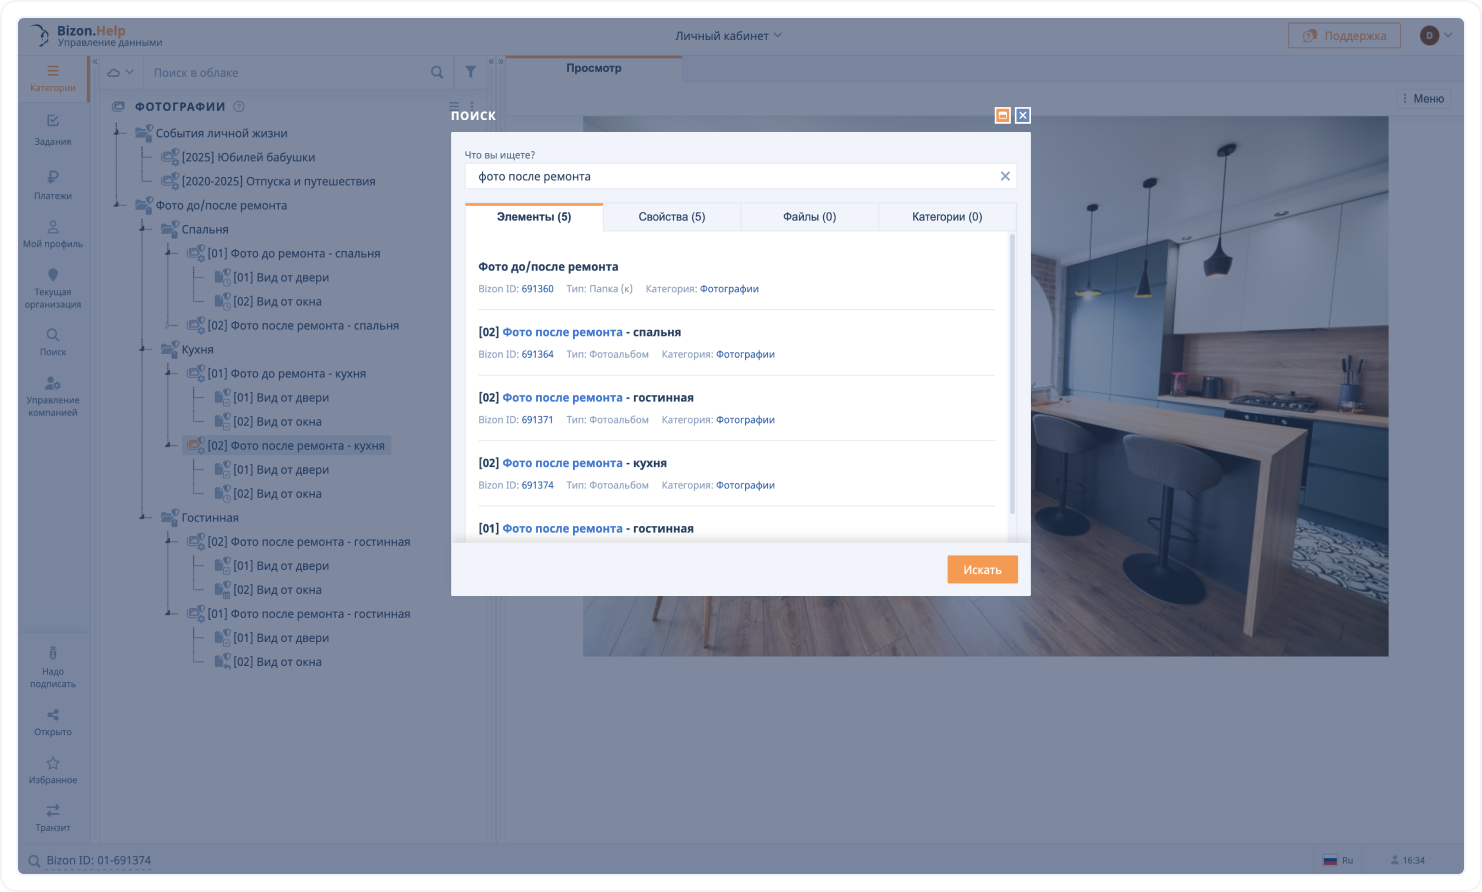Clear the search query with X icon
This screenshot has width=1482, height=892.
point(1005,176)
